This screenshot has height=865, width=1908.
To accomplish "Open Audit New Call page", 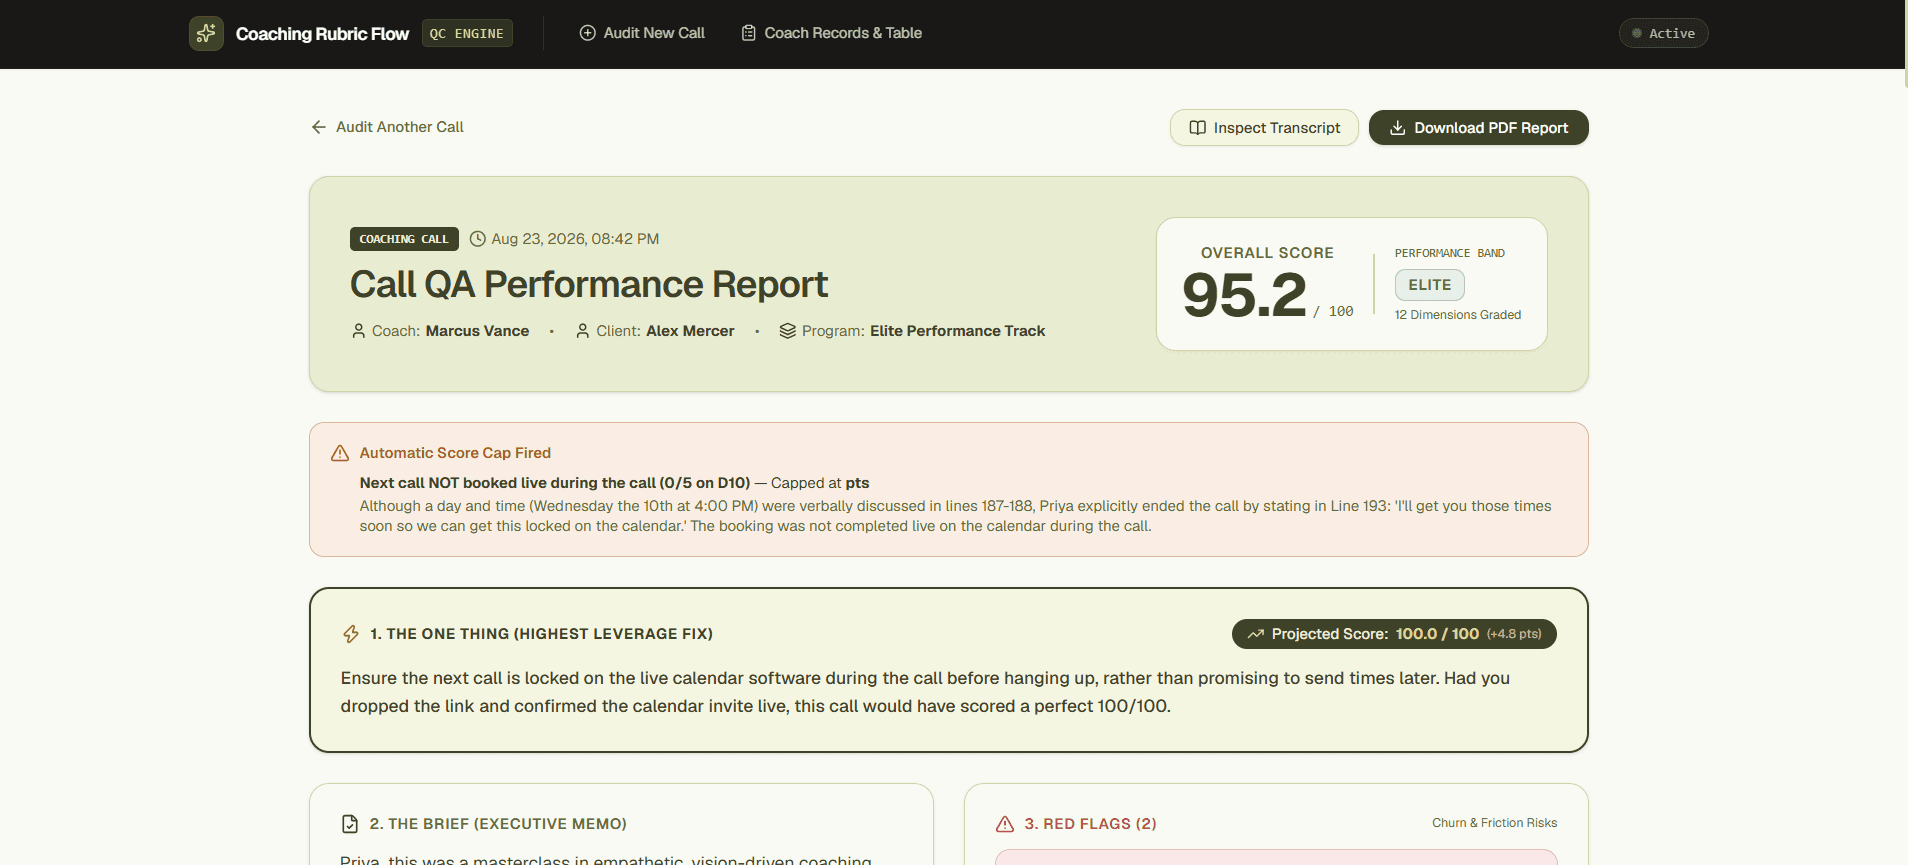I will pyautogui.click(x=642, y=33).
